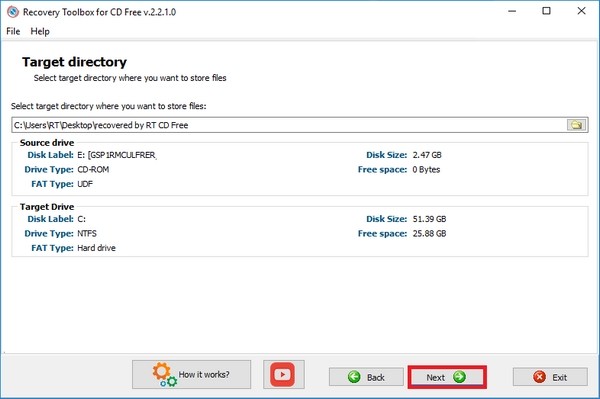Image resolution: width=600 pixels, height=399 pixels.
Task: Open the Help menu
Action: 40,31
